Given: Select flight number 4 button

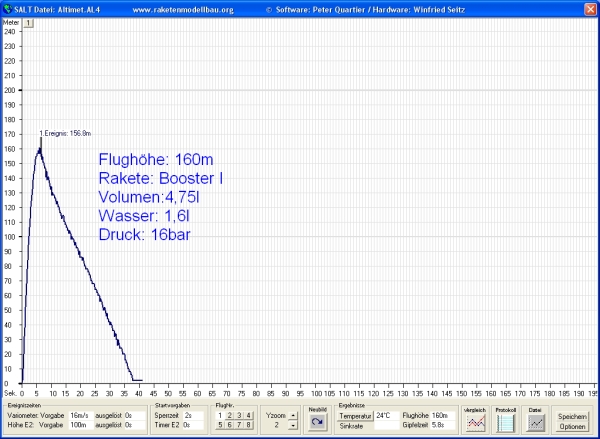Looking at the screenshot, I should coord(250,415).
